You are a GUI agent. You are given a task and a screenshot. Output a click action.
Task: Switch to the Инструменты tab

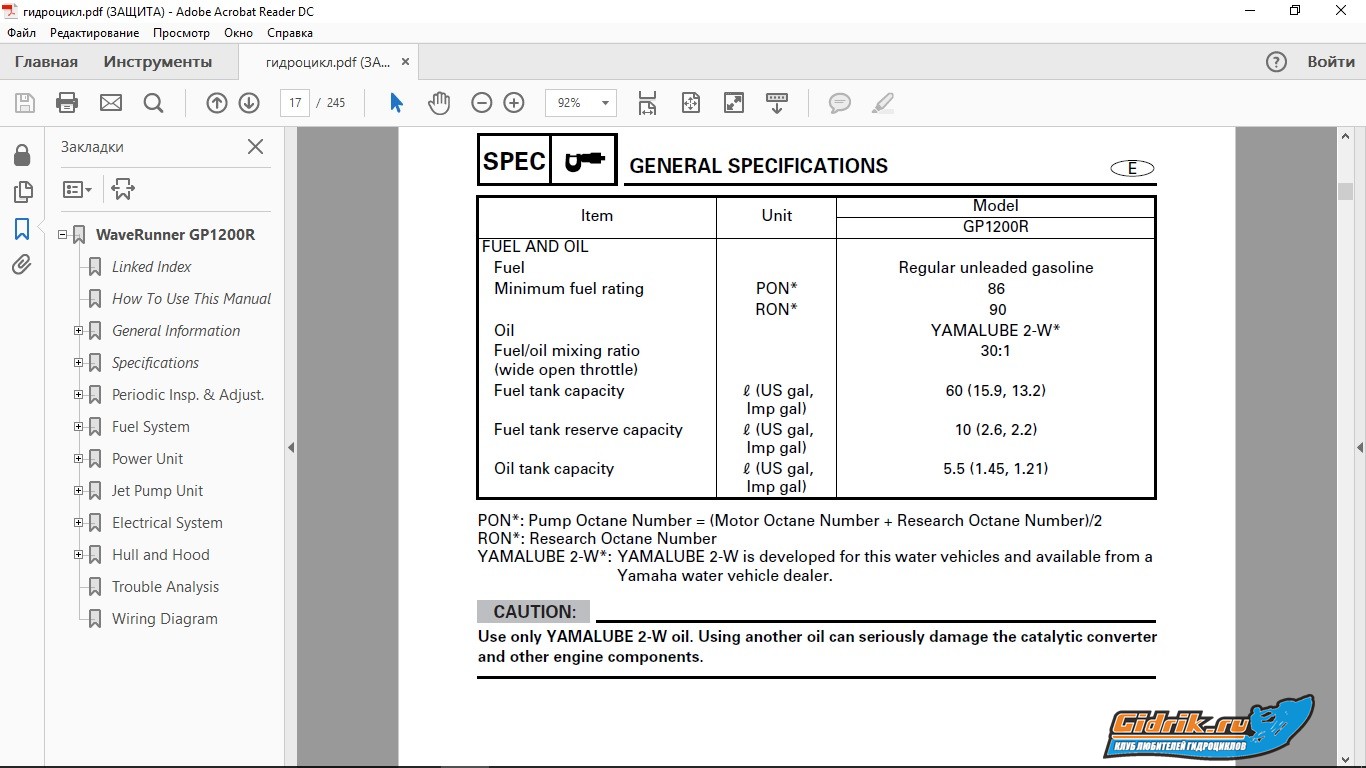click(157, 62)
